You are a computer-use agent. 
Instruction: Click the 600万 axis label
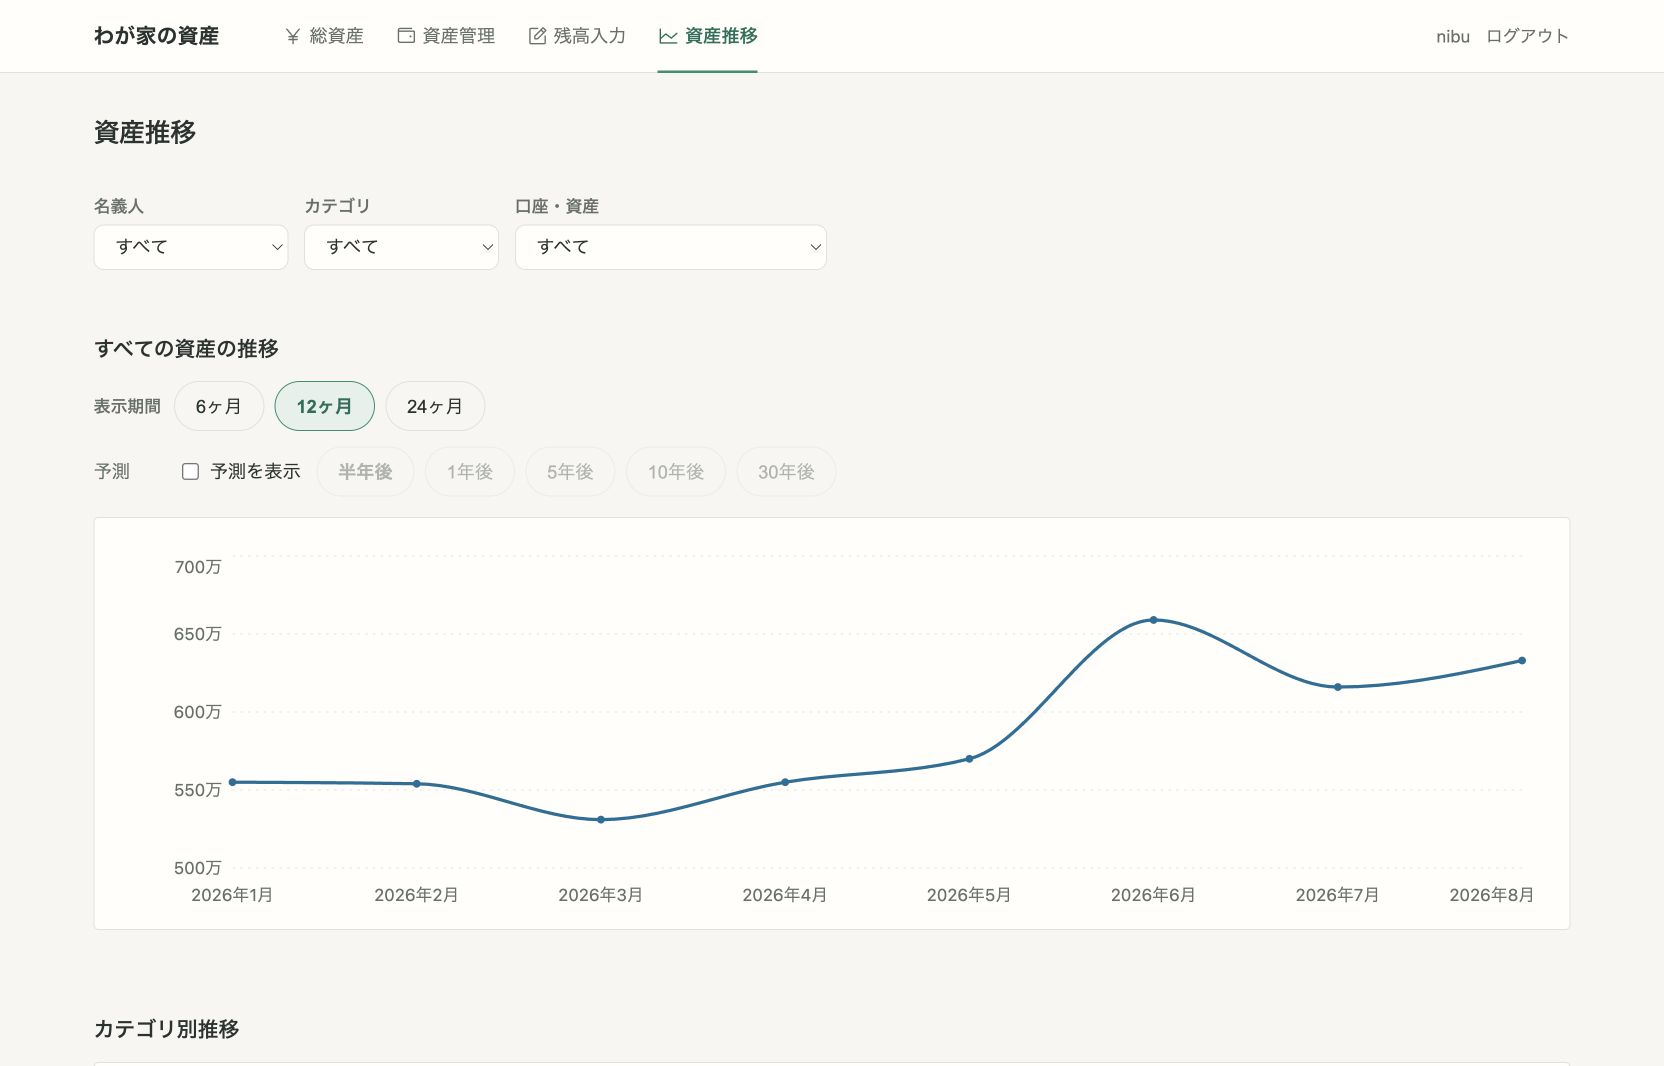click(x=198, y=712)
